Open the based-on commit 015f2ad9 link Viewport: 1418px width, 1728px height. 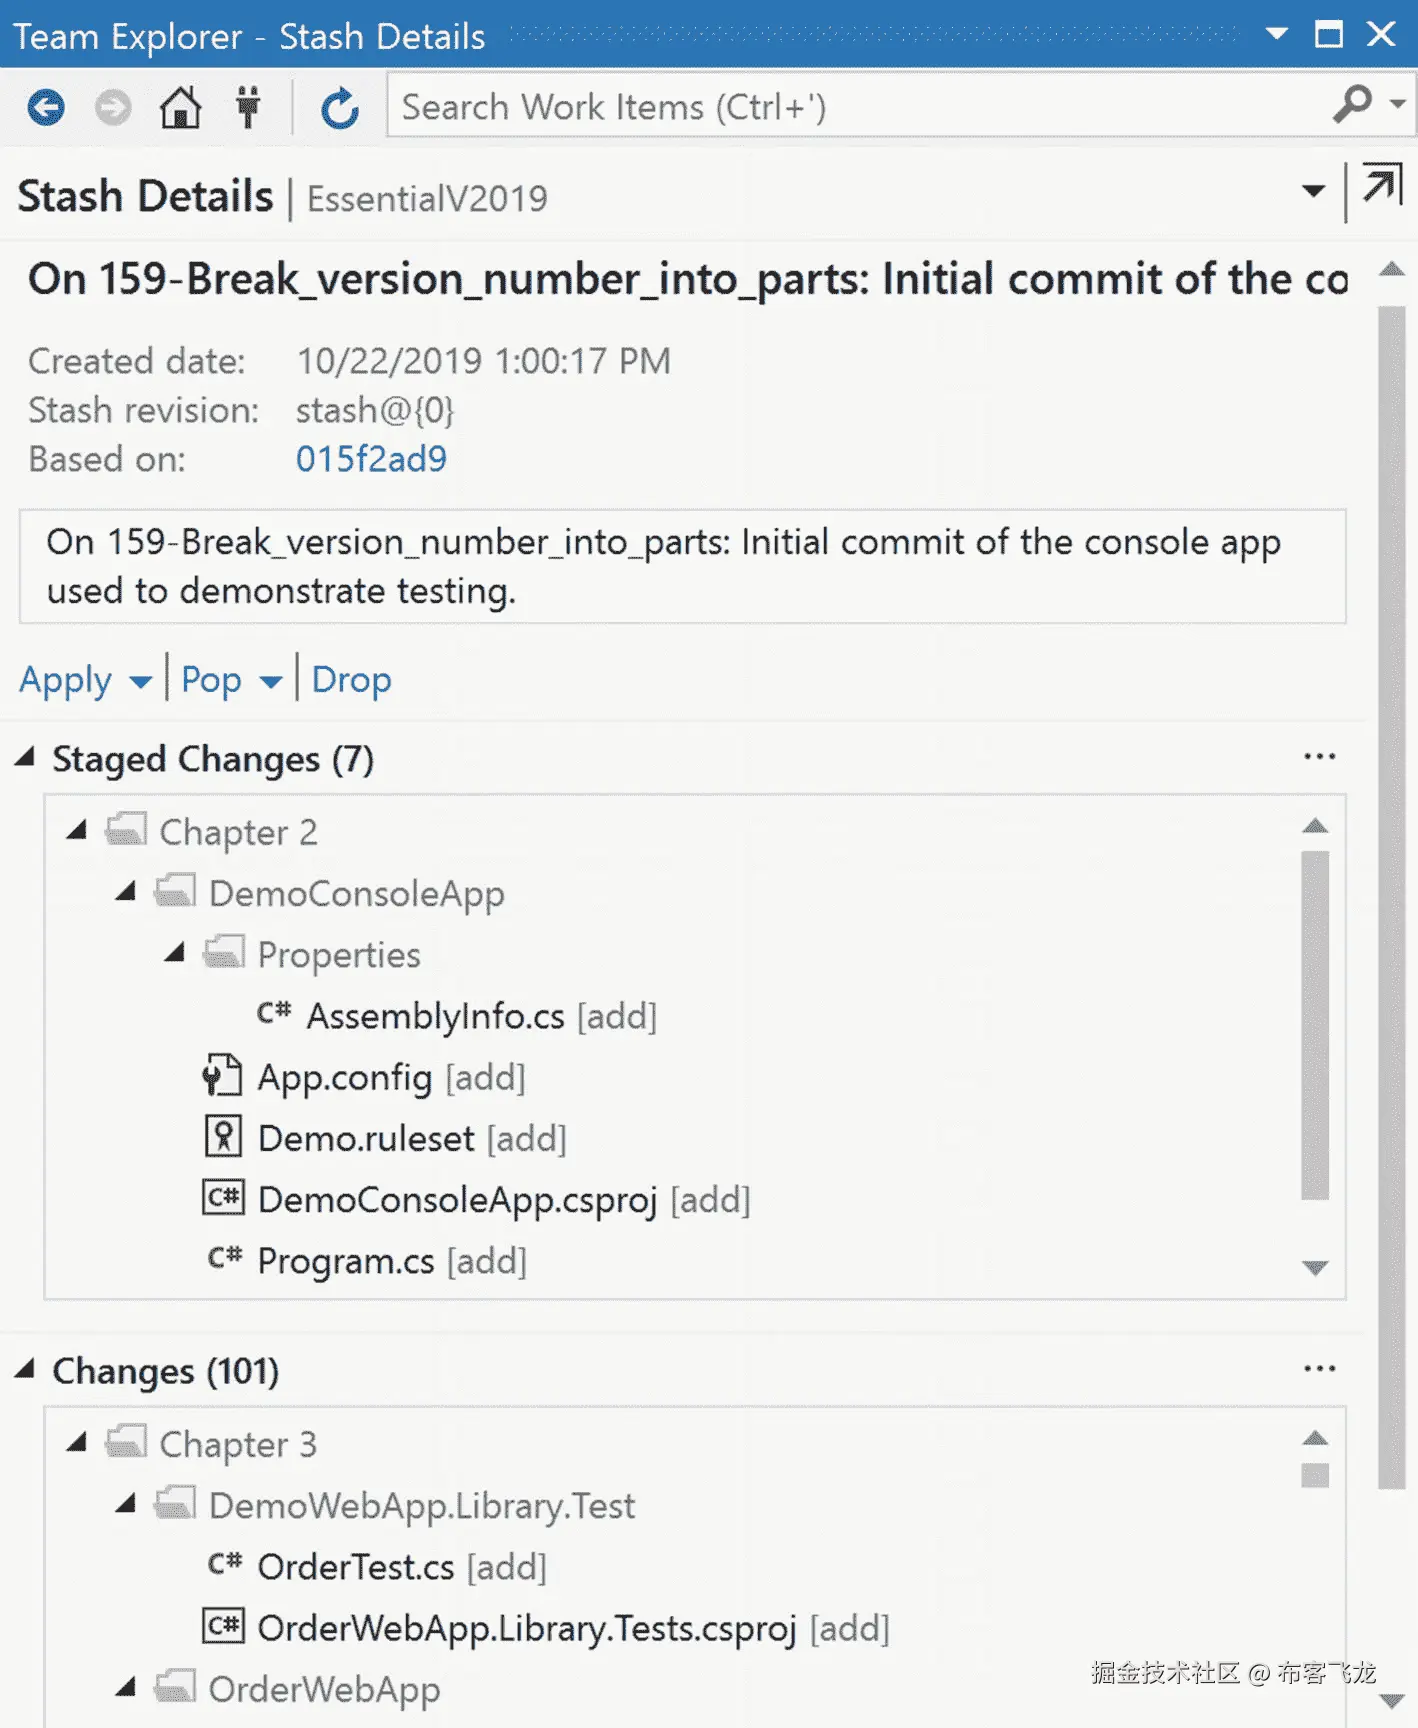tap(371, 459)
